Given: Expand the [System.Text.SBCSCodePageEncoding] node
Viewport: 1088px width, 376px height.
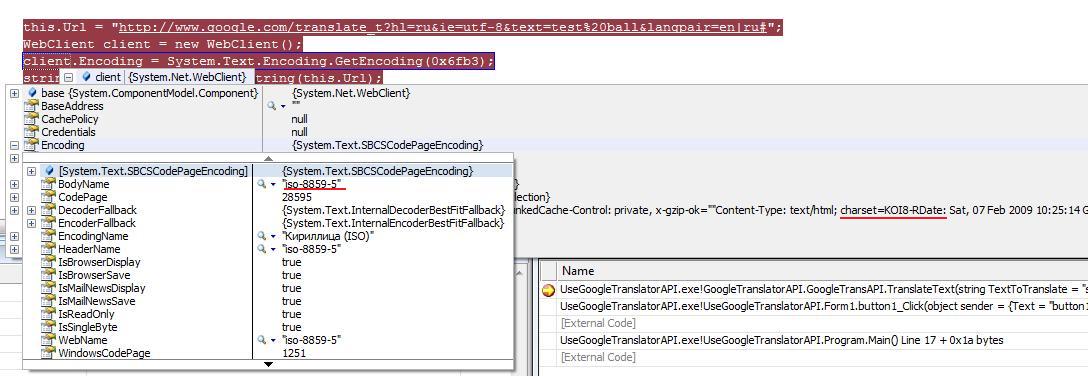Looking at the screenshot, I should coord(31,171).
